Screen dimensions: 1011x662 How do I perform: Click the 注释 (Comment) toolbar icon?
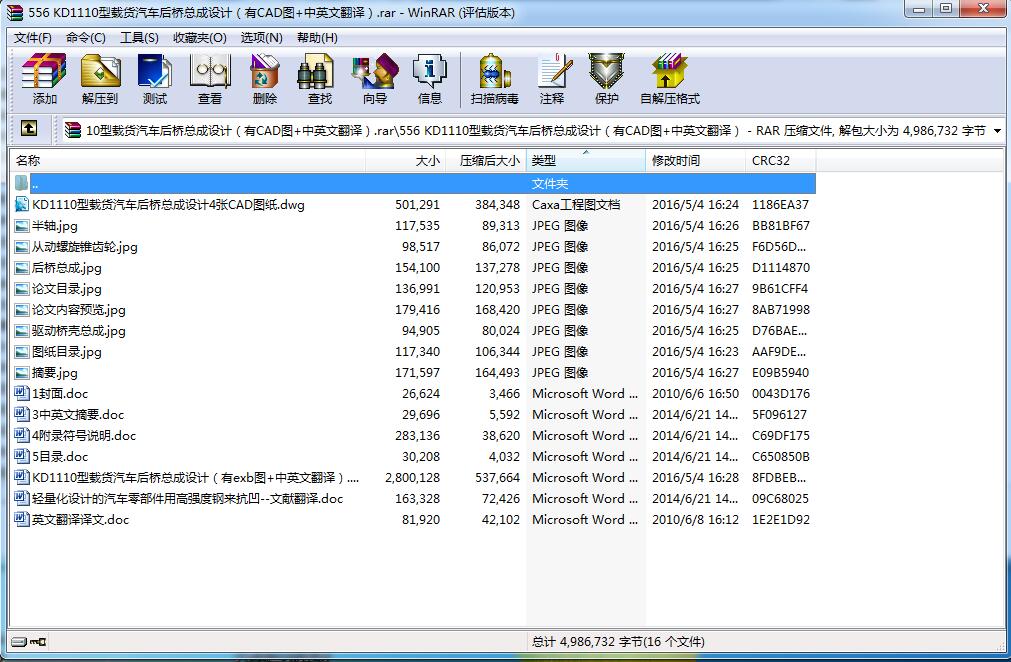point(553,71)
